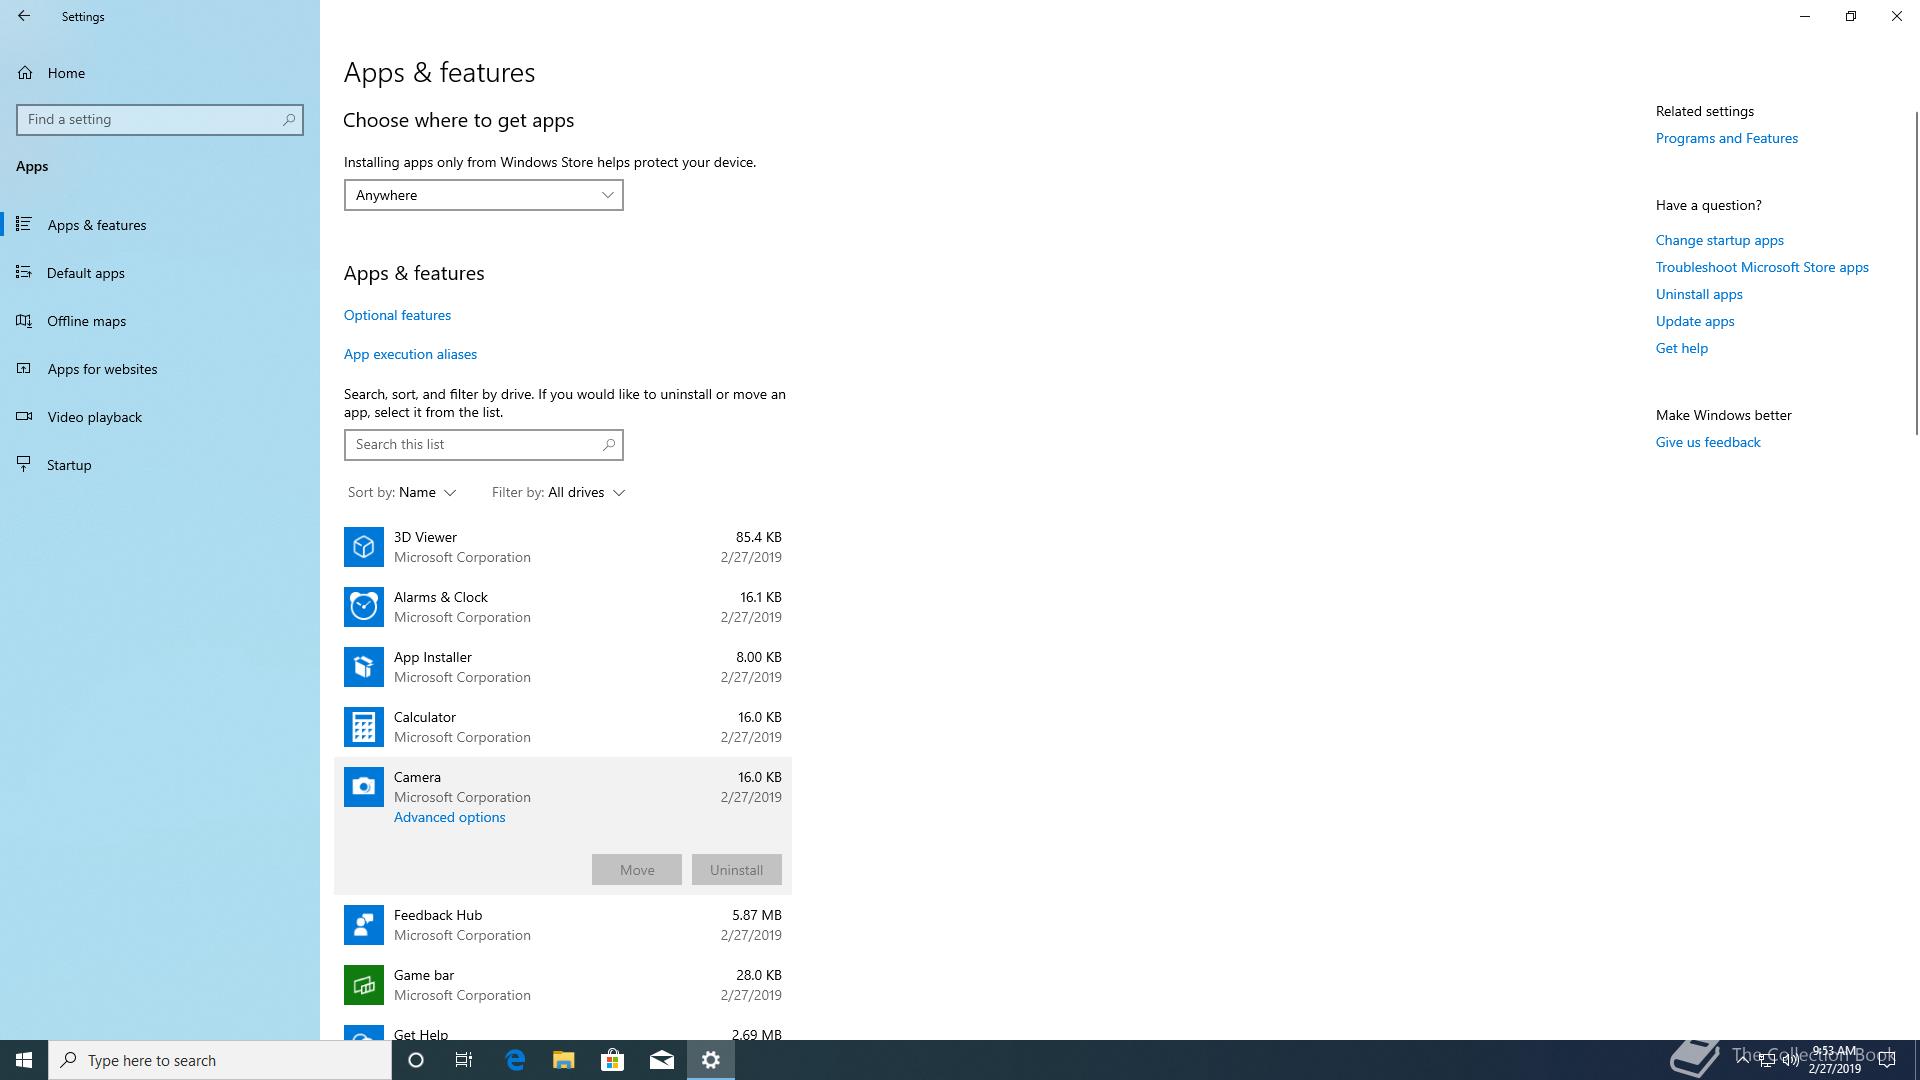Click the Video playback sidebar icon

(23, 416)
